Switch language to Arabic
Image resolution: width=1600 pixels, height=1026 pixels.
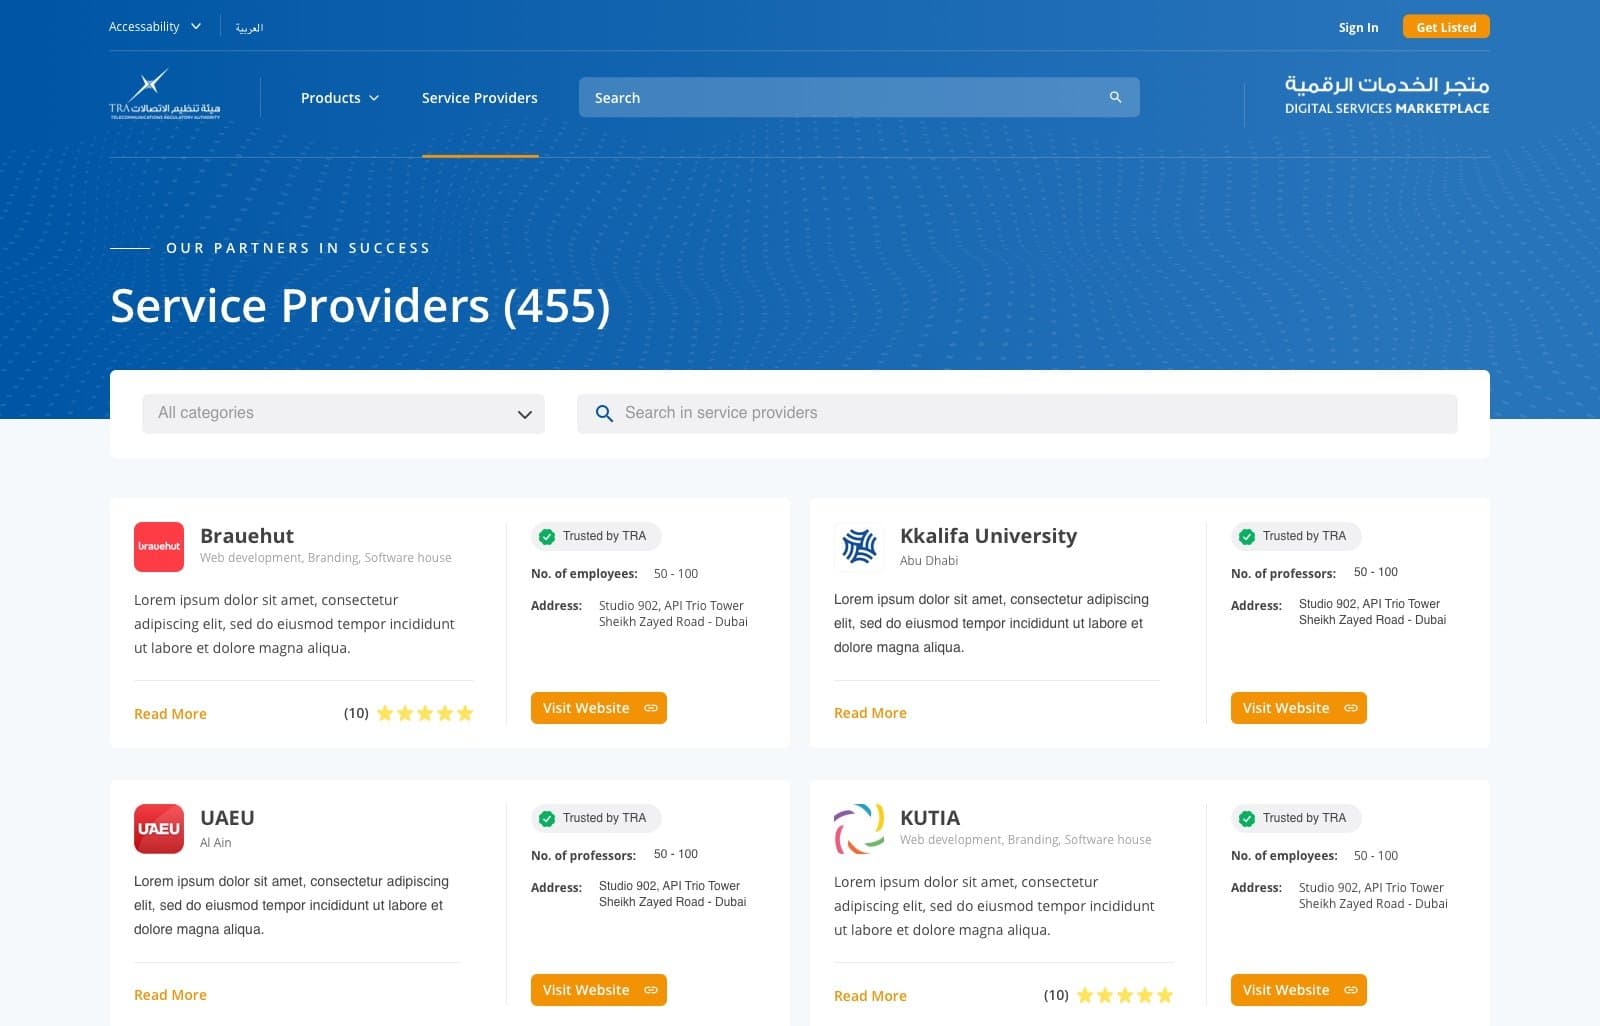pos(249,27)
